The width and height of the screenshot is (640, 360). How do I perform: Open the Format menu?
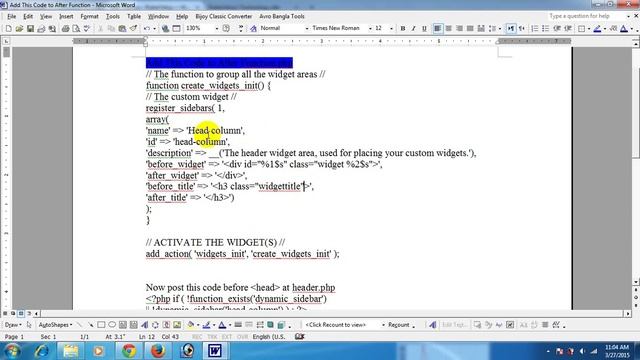89,16
